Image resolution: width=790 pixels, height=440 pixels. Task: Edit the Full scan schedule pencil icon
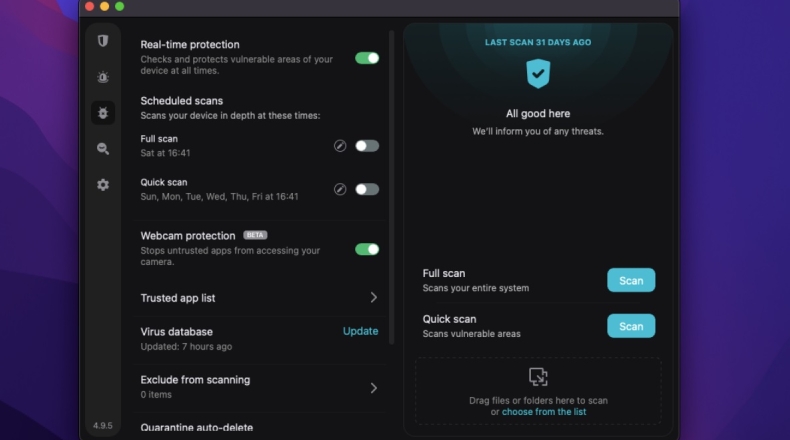click(x=340, y=146)
